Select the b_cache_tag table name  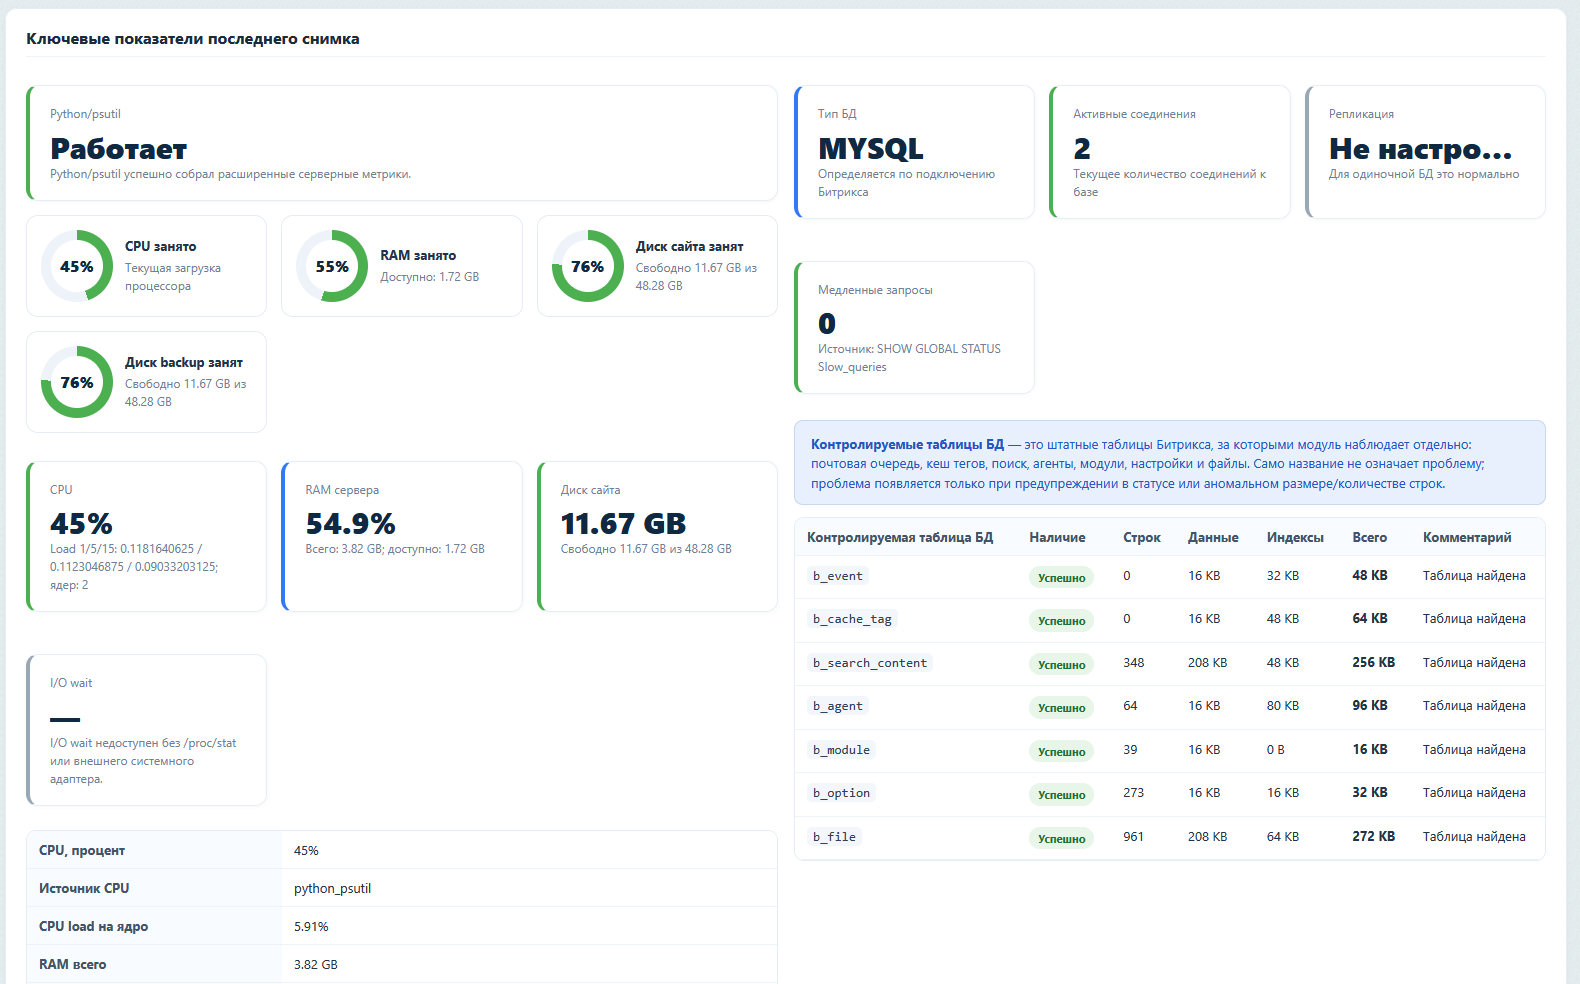[852, 619]
